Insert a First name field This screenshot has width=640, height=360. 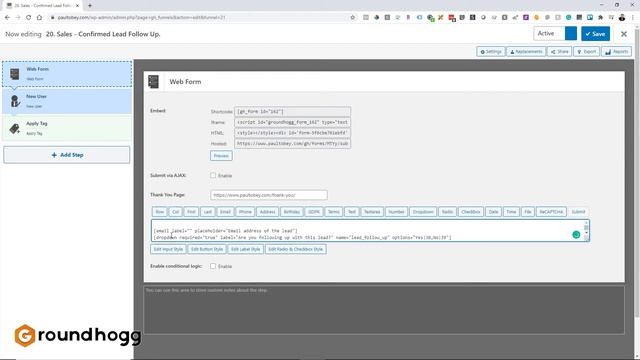pos(191,212)
